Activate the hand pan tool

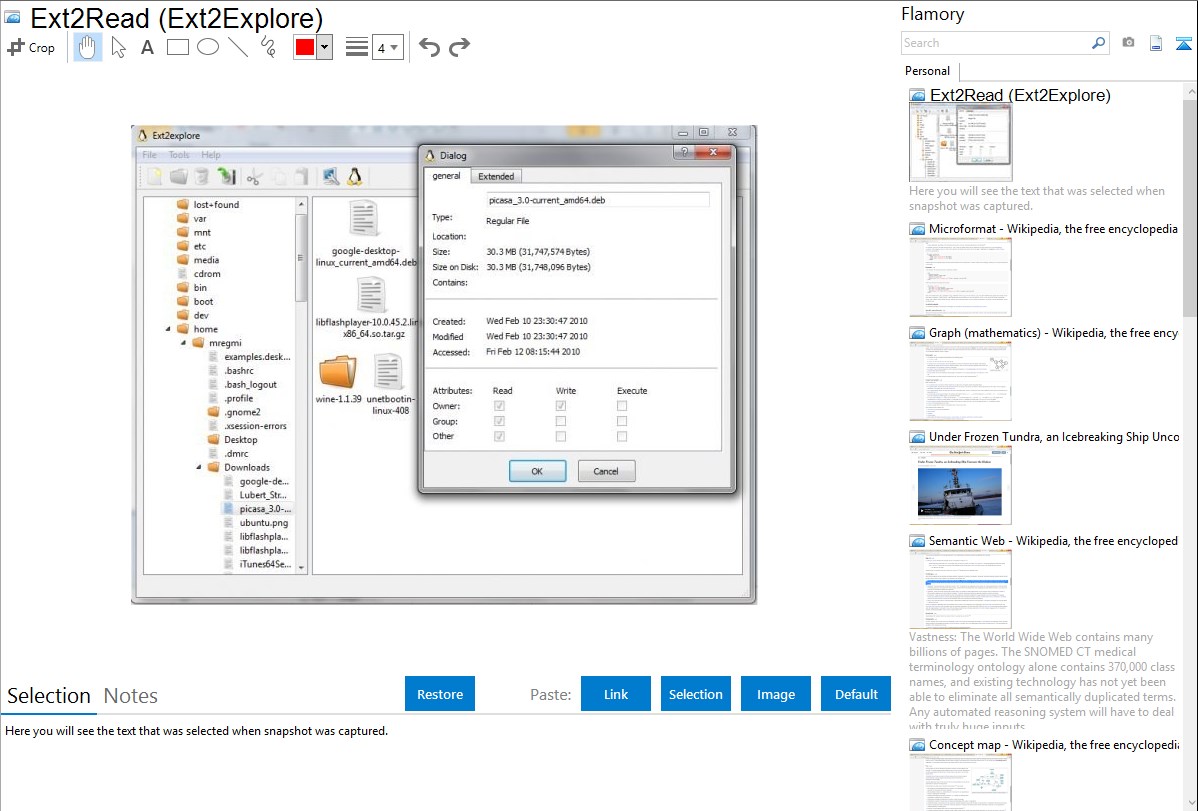click(x=88, y=47)
